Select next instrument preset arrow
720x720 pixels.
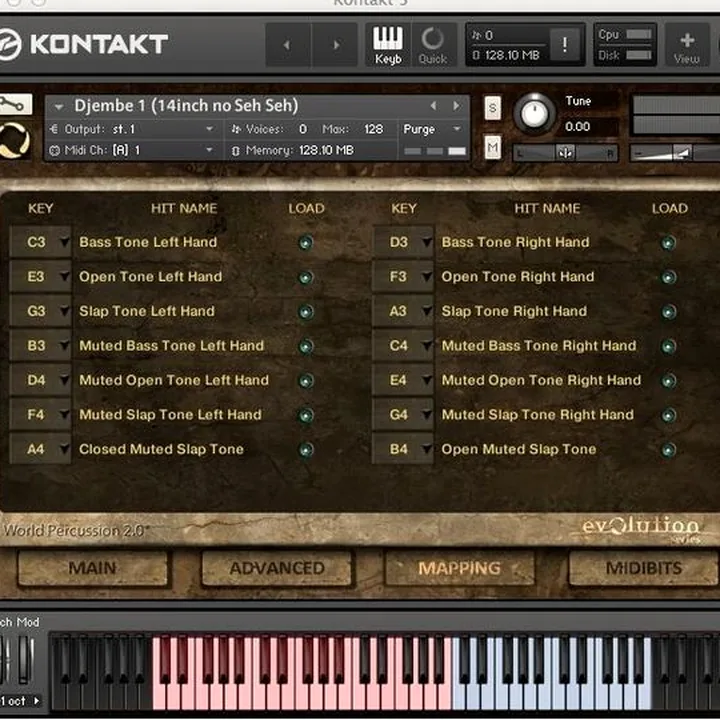tap(456, 106)
